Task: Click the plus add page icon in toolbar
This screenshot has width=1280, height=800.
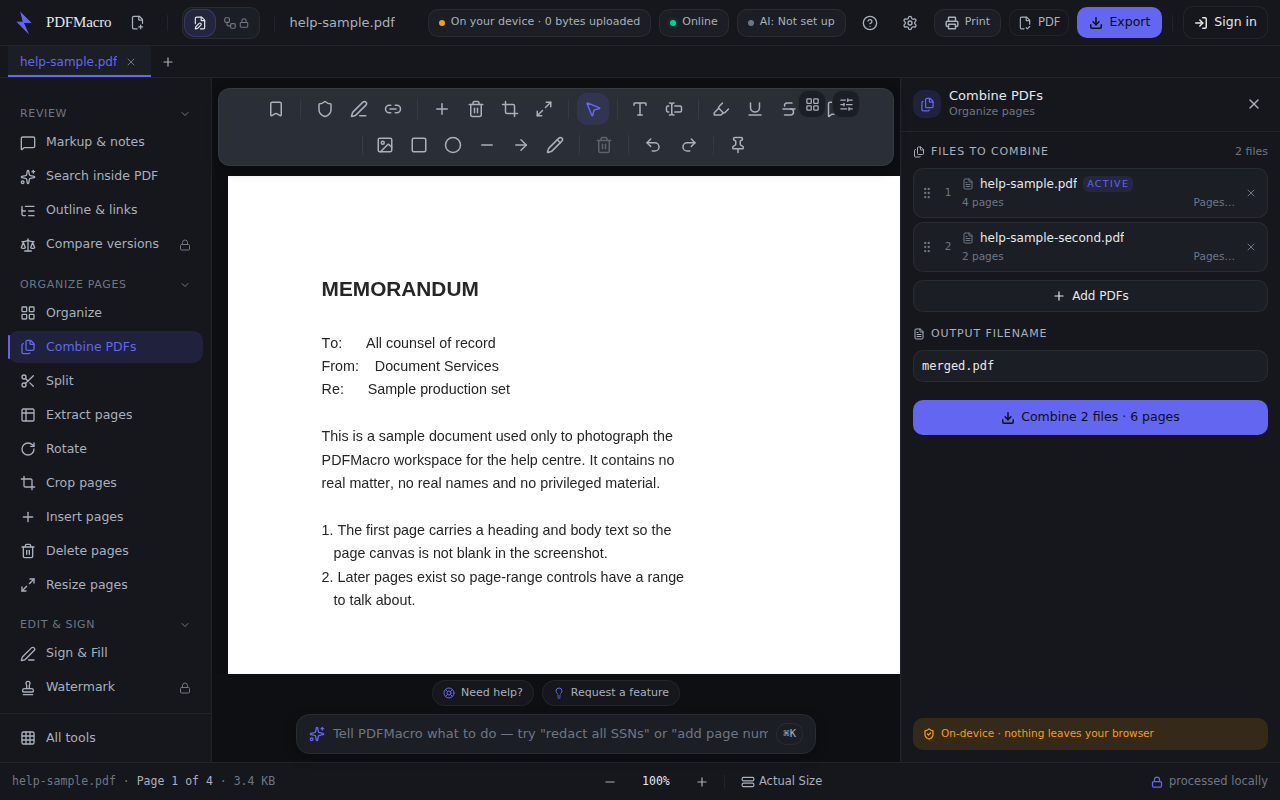Action: coord(442,109)
